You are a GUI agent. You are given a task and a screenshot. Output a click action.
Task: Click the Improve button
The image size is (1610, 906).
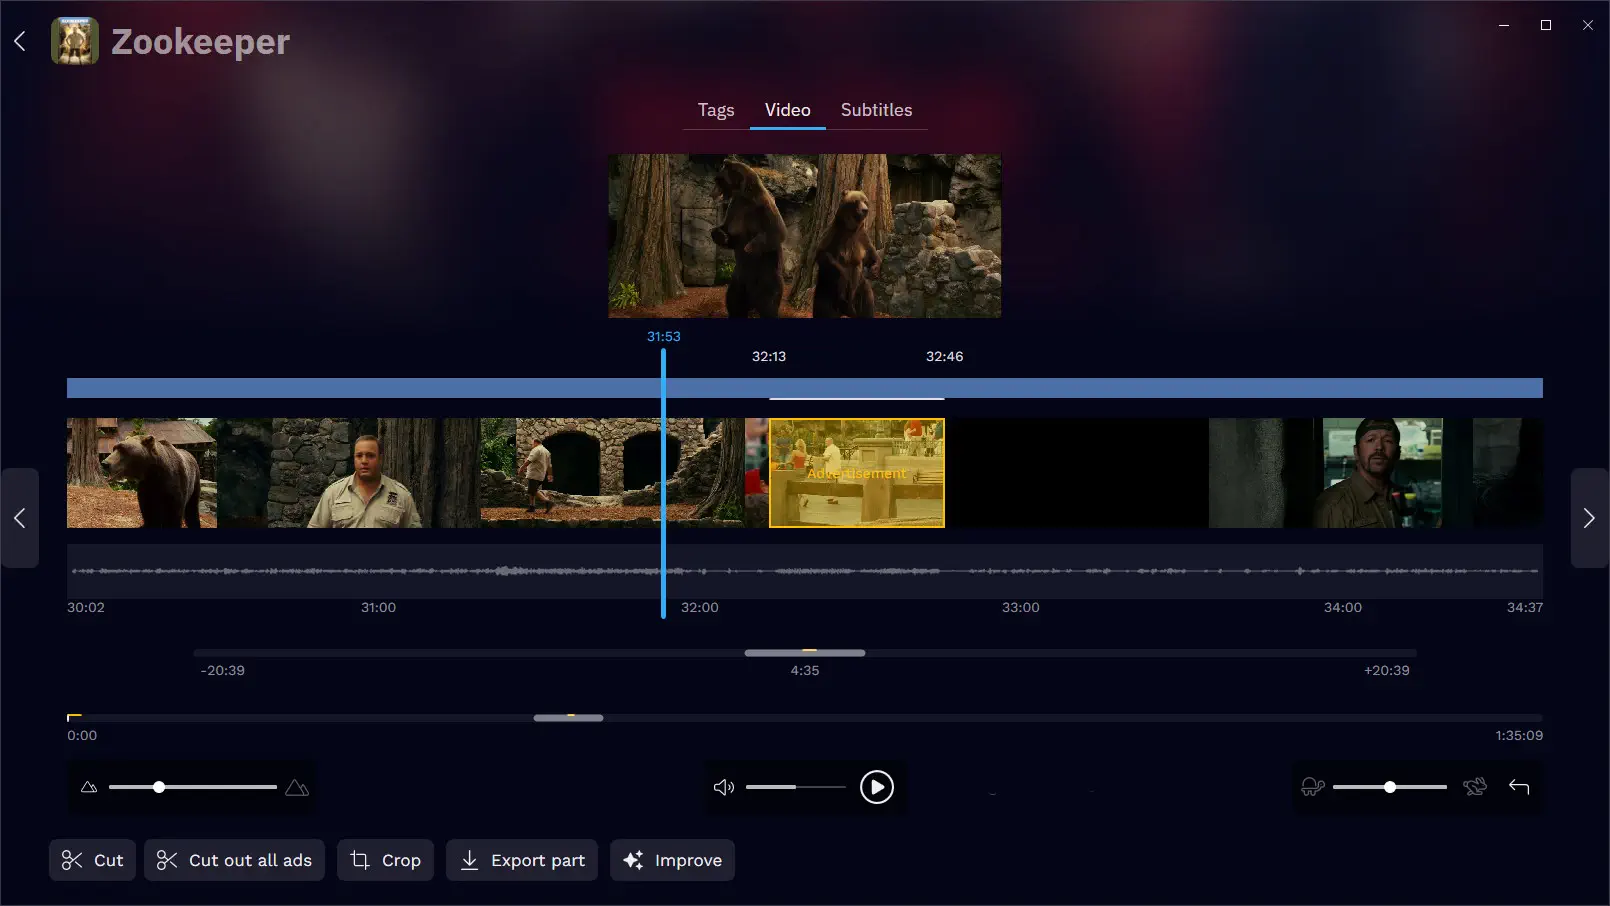pos(673,860)
